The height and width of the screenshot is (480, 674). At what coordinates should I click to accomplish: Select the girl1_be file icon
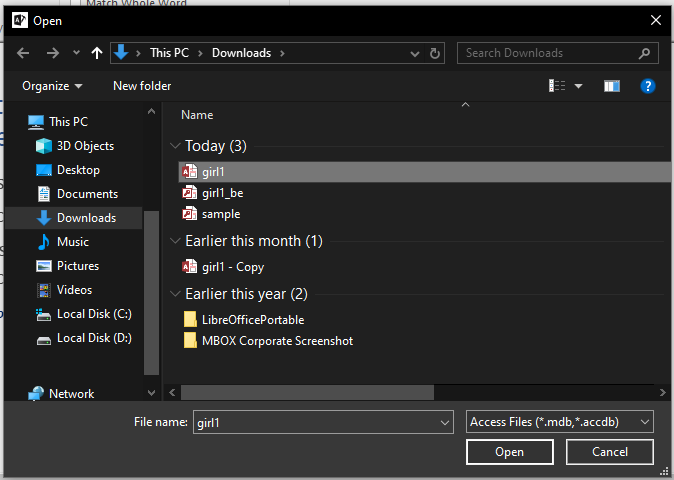tap(190, 193)
